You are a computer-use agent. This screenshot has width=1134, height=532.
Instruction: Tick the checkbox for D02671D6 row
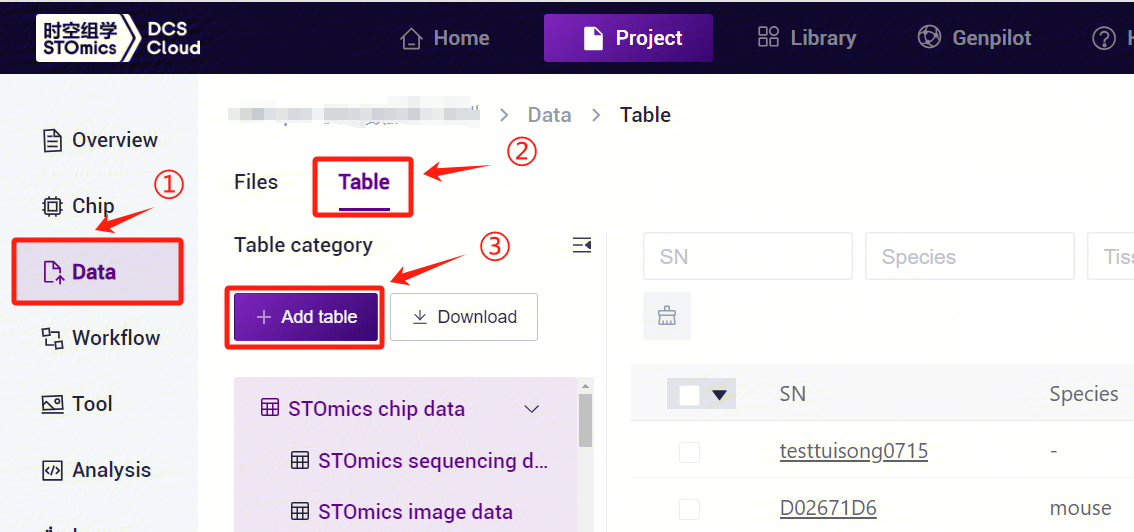click(689, 509)
